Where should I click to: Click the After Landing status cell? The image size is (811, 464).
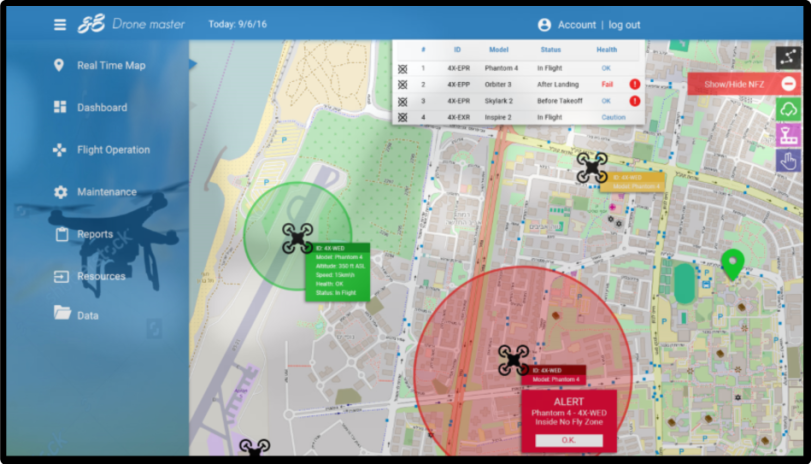pyautogui.click(x=558, y=84)
